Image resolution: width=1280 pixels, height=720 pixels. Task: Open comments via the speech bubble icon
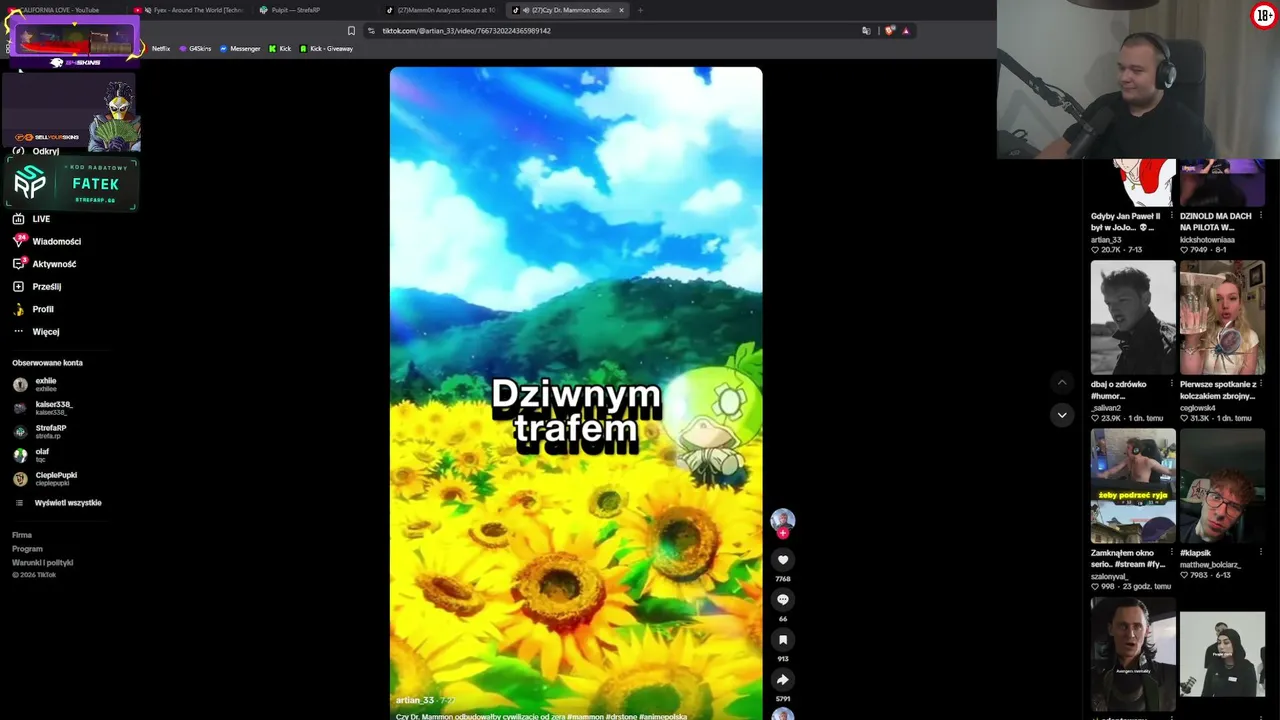point(783,600)
